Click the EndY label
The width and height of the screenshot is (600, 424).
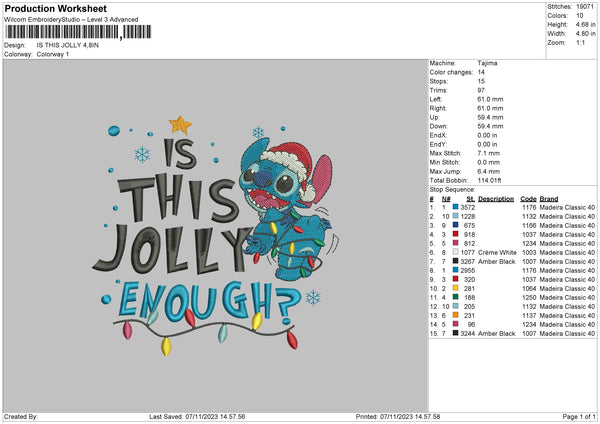click(x=438, y=144)
